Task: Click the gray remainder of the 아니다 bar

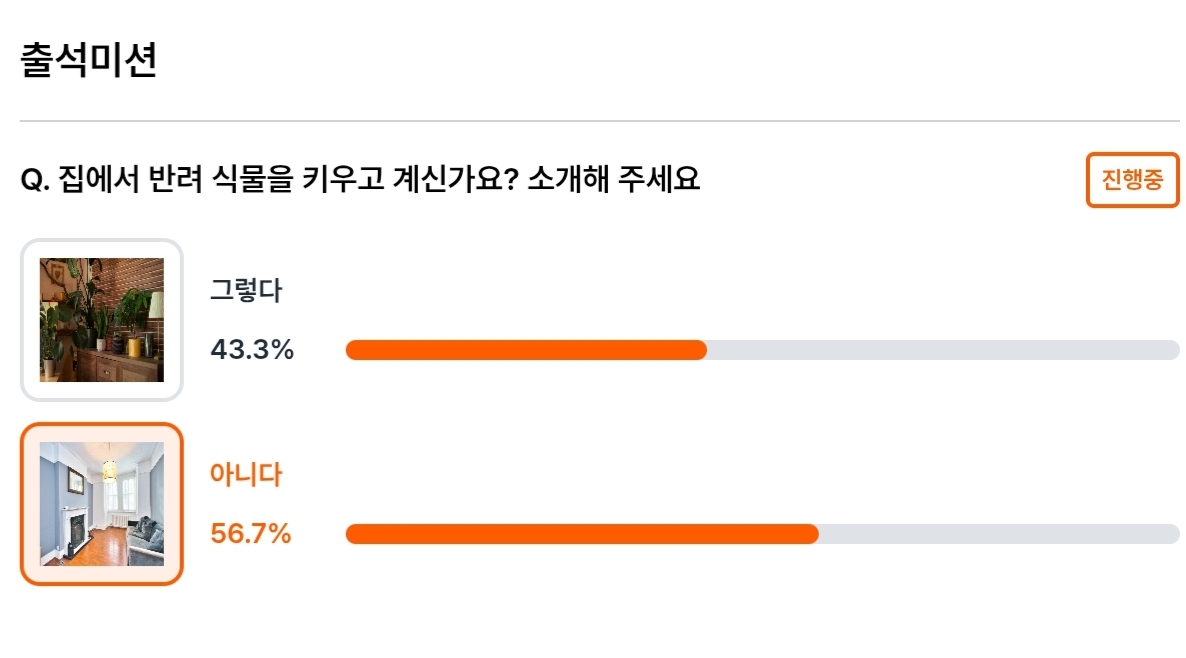Action: (x=999, y=534)
